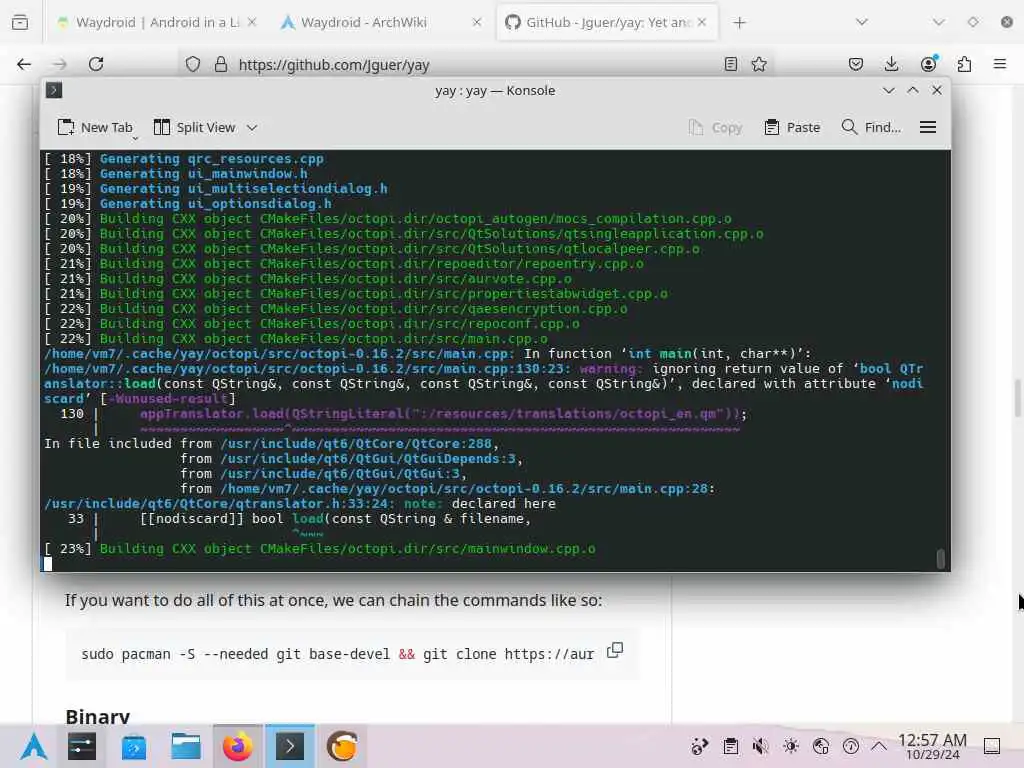
Task: Open Dolphin file manager from taskbar
Action: tap(185, 746)
